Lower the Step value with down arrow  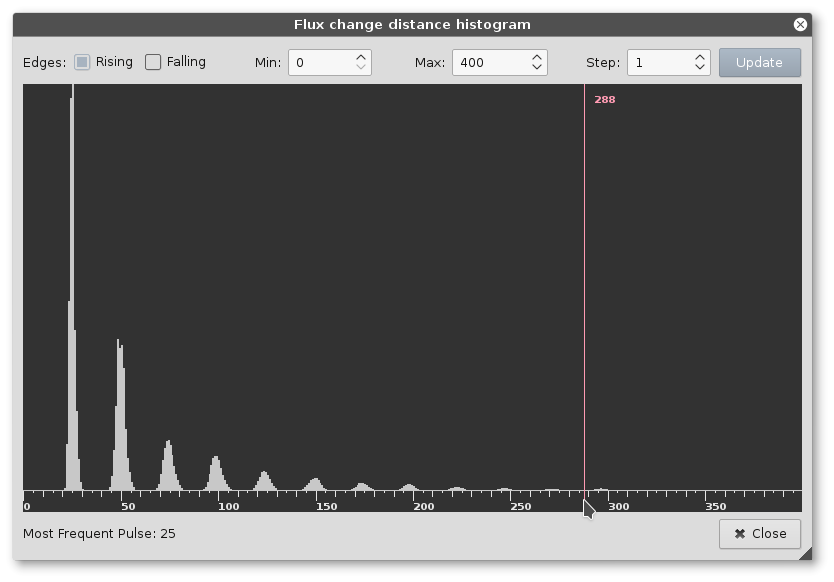(x=700, y=69)
